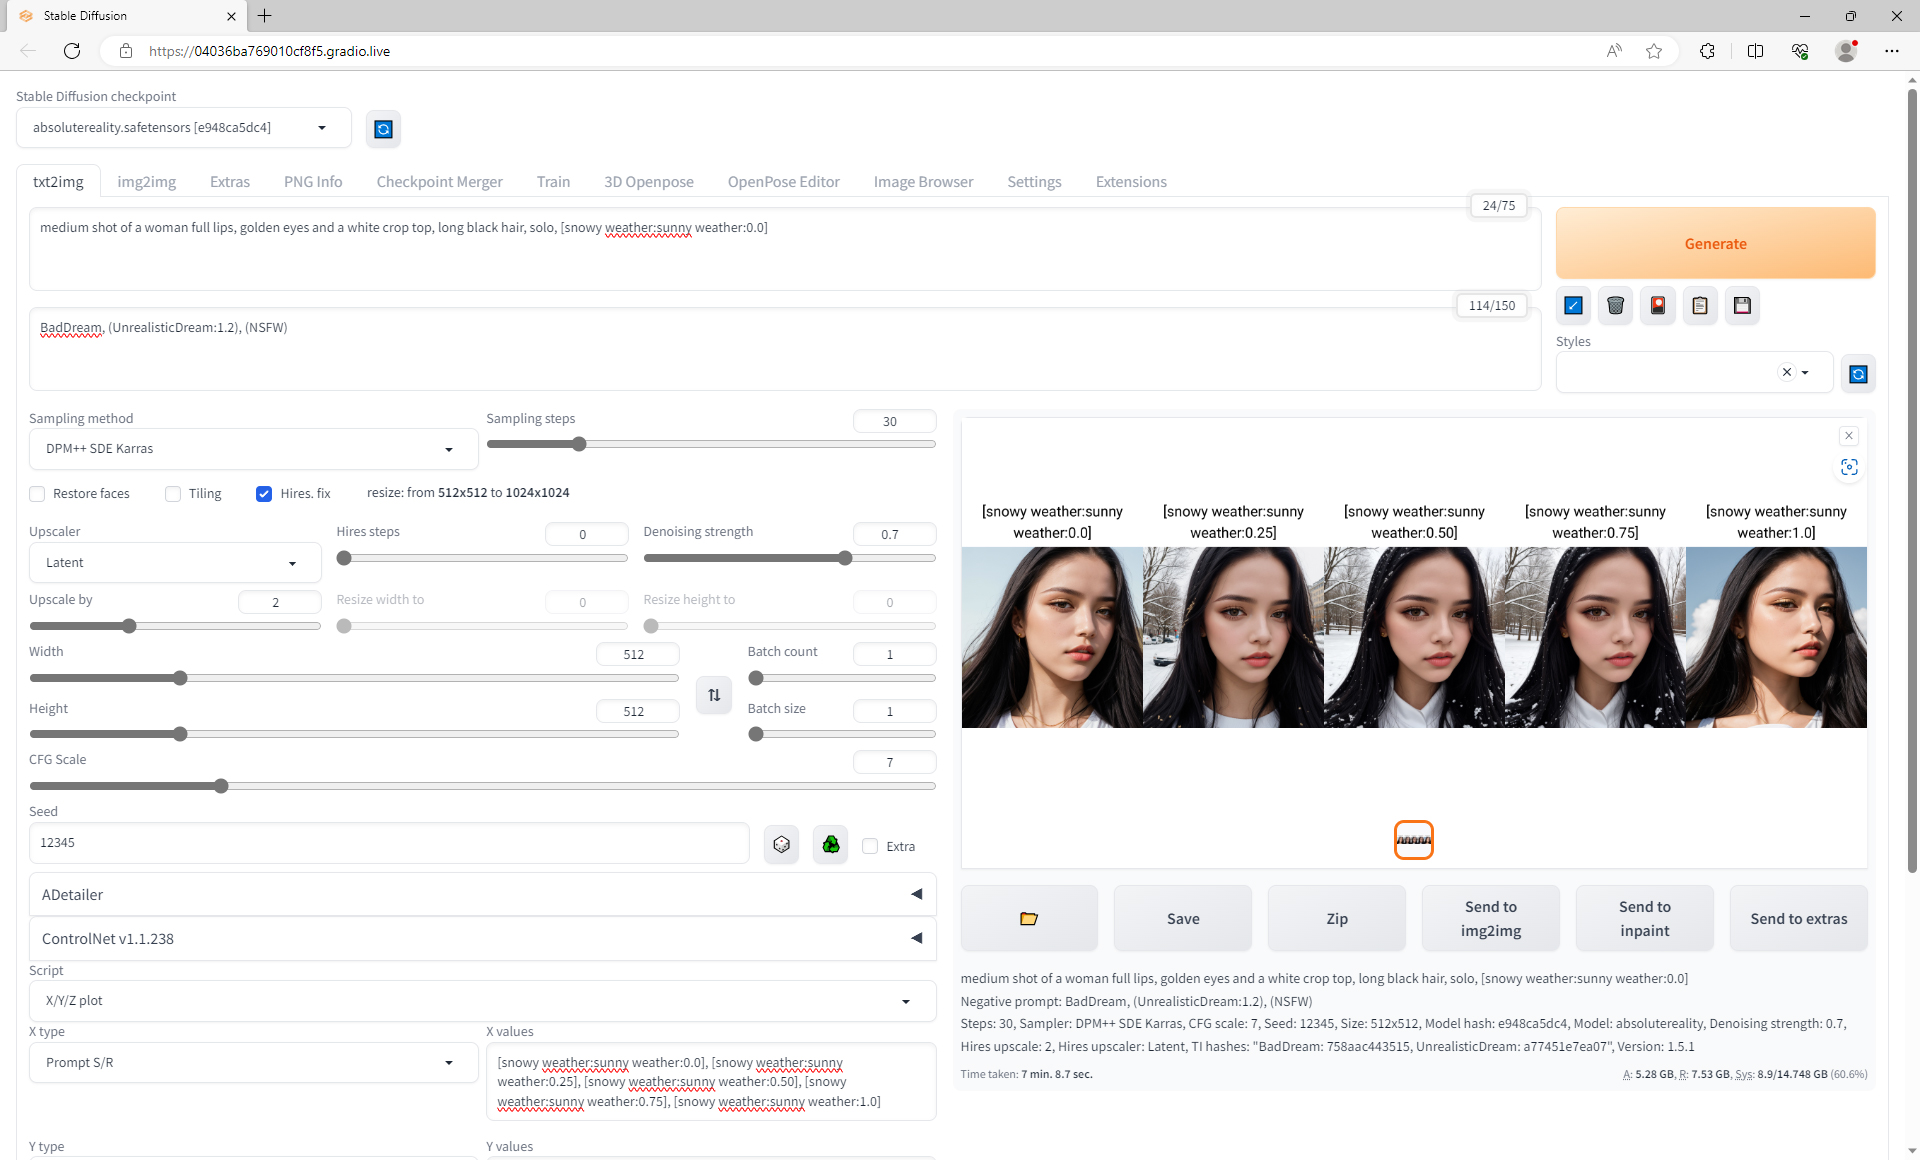Click the dice random seed icon

781,845
